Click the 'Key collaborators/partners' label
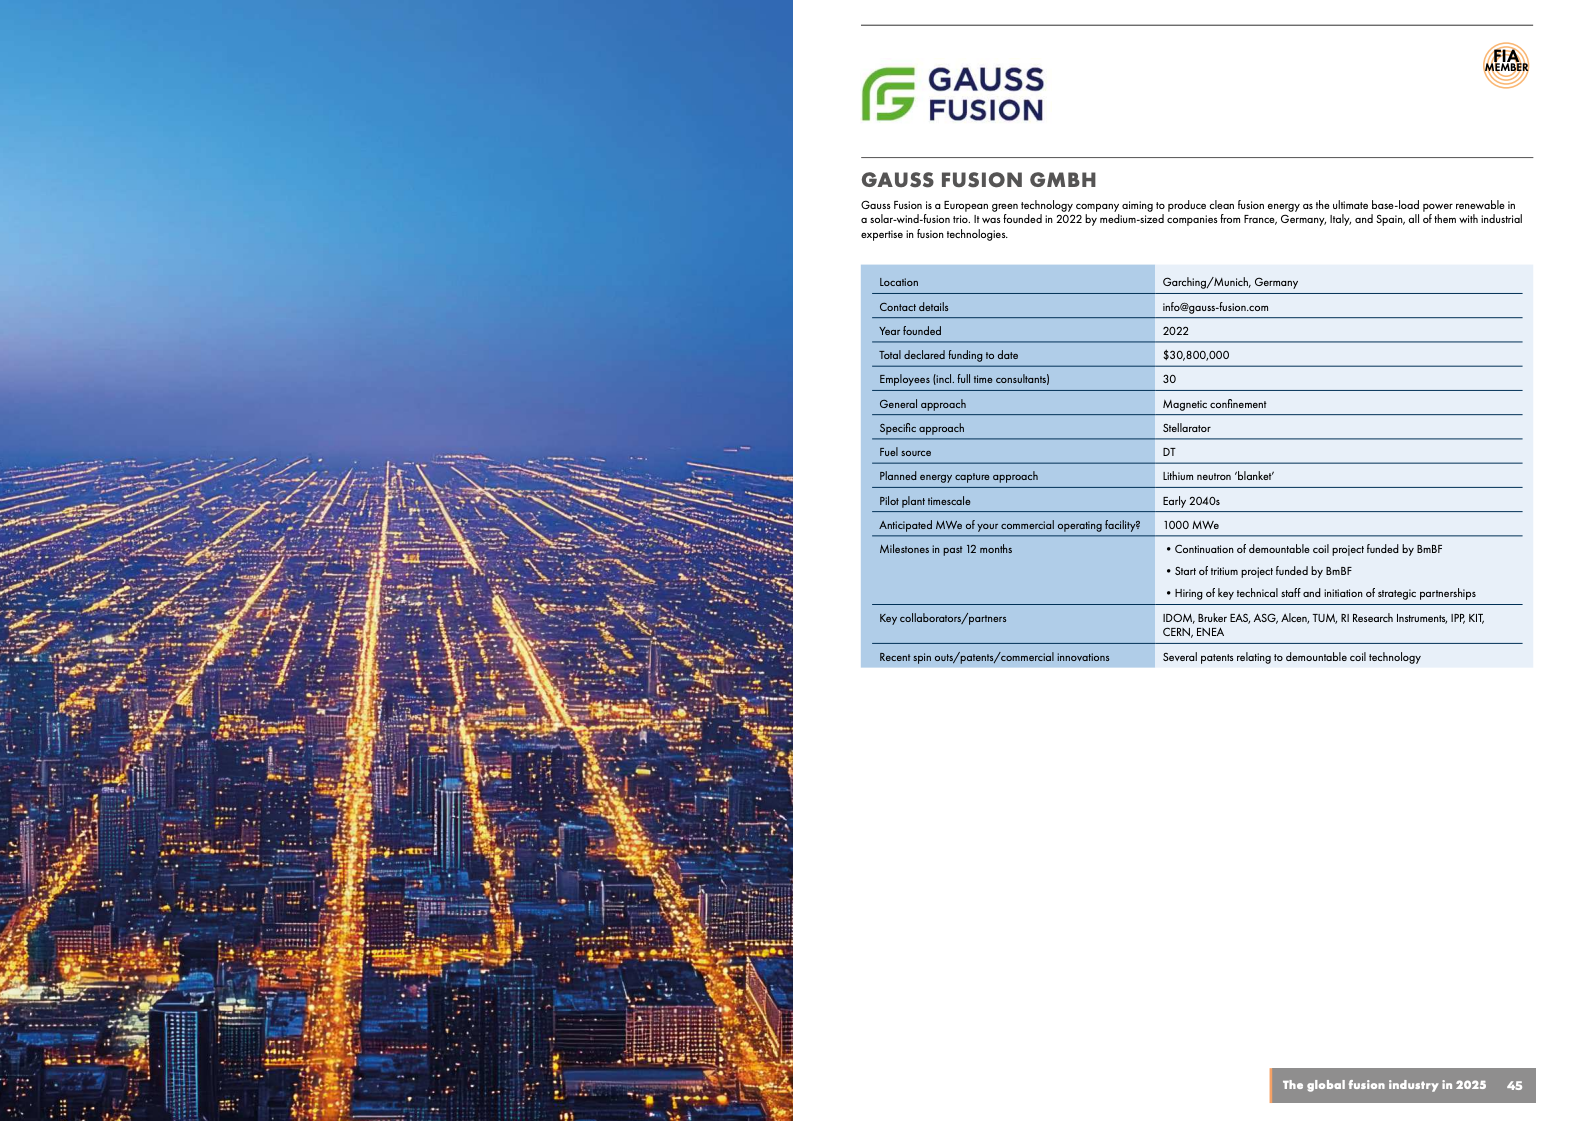1586x1121 pixels. pyautogui.click(x=942, y=618)
